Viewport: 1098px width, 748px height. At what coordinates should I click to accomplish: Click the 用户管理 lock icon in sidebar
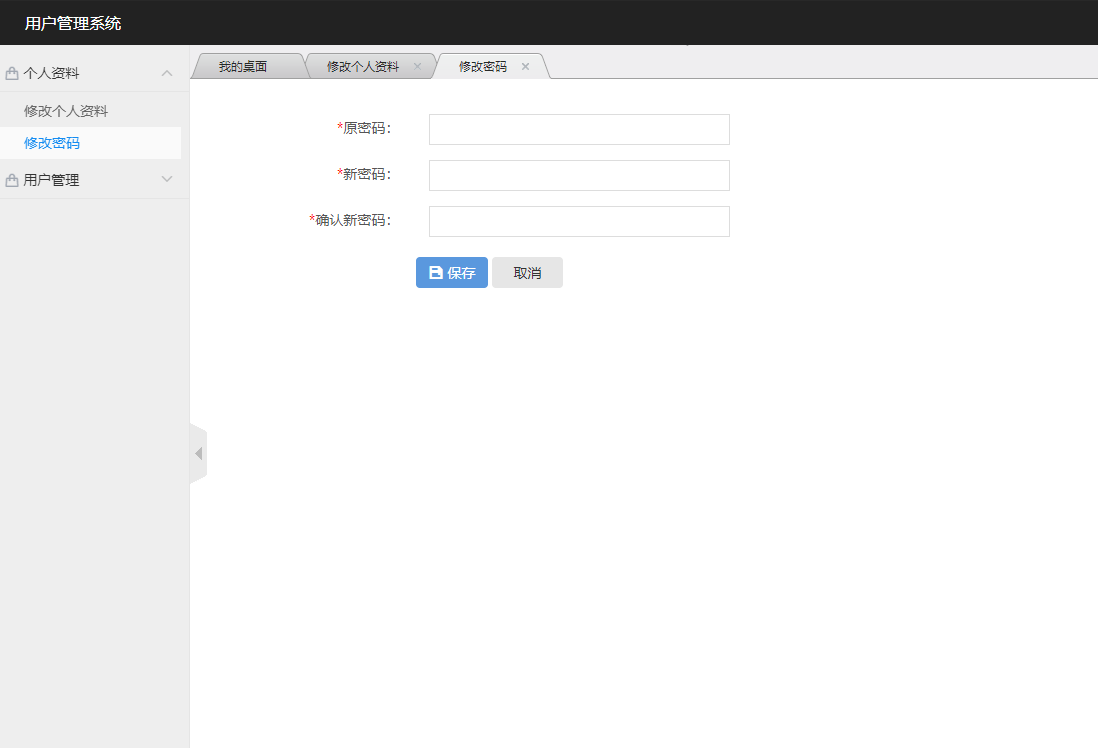click(x=12, y=179)
